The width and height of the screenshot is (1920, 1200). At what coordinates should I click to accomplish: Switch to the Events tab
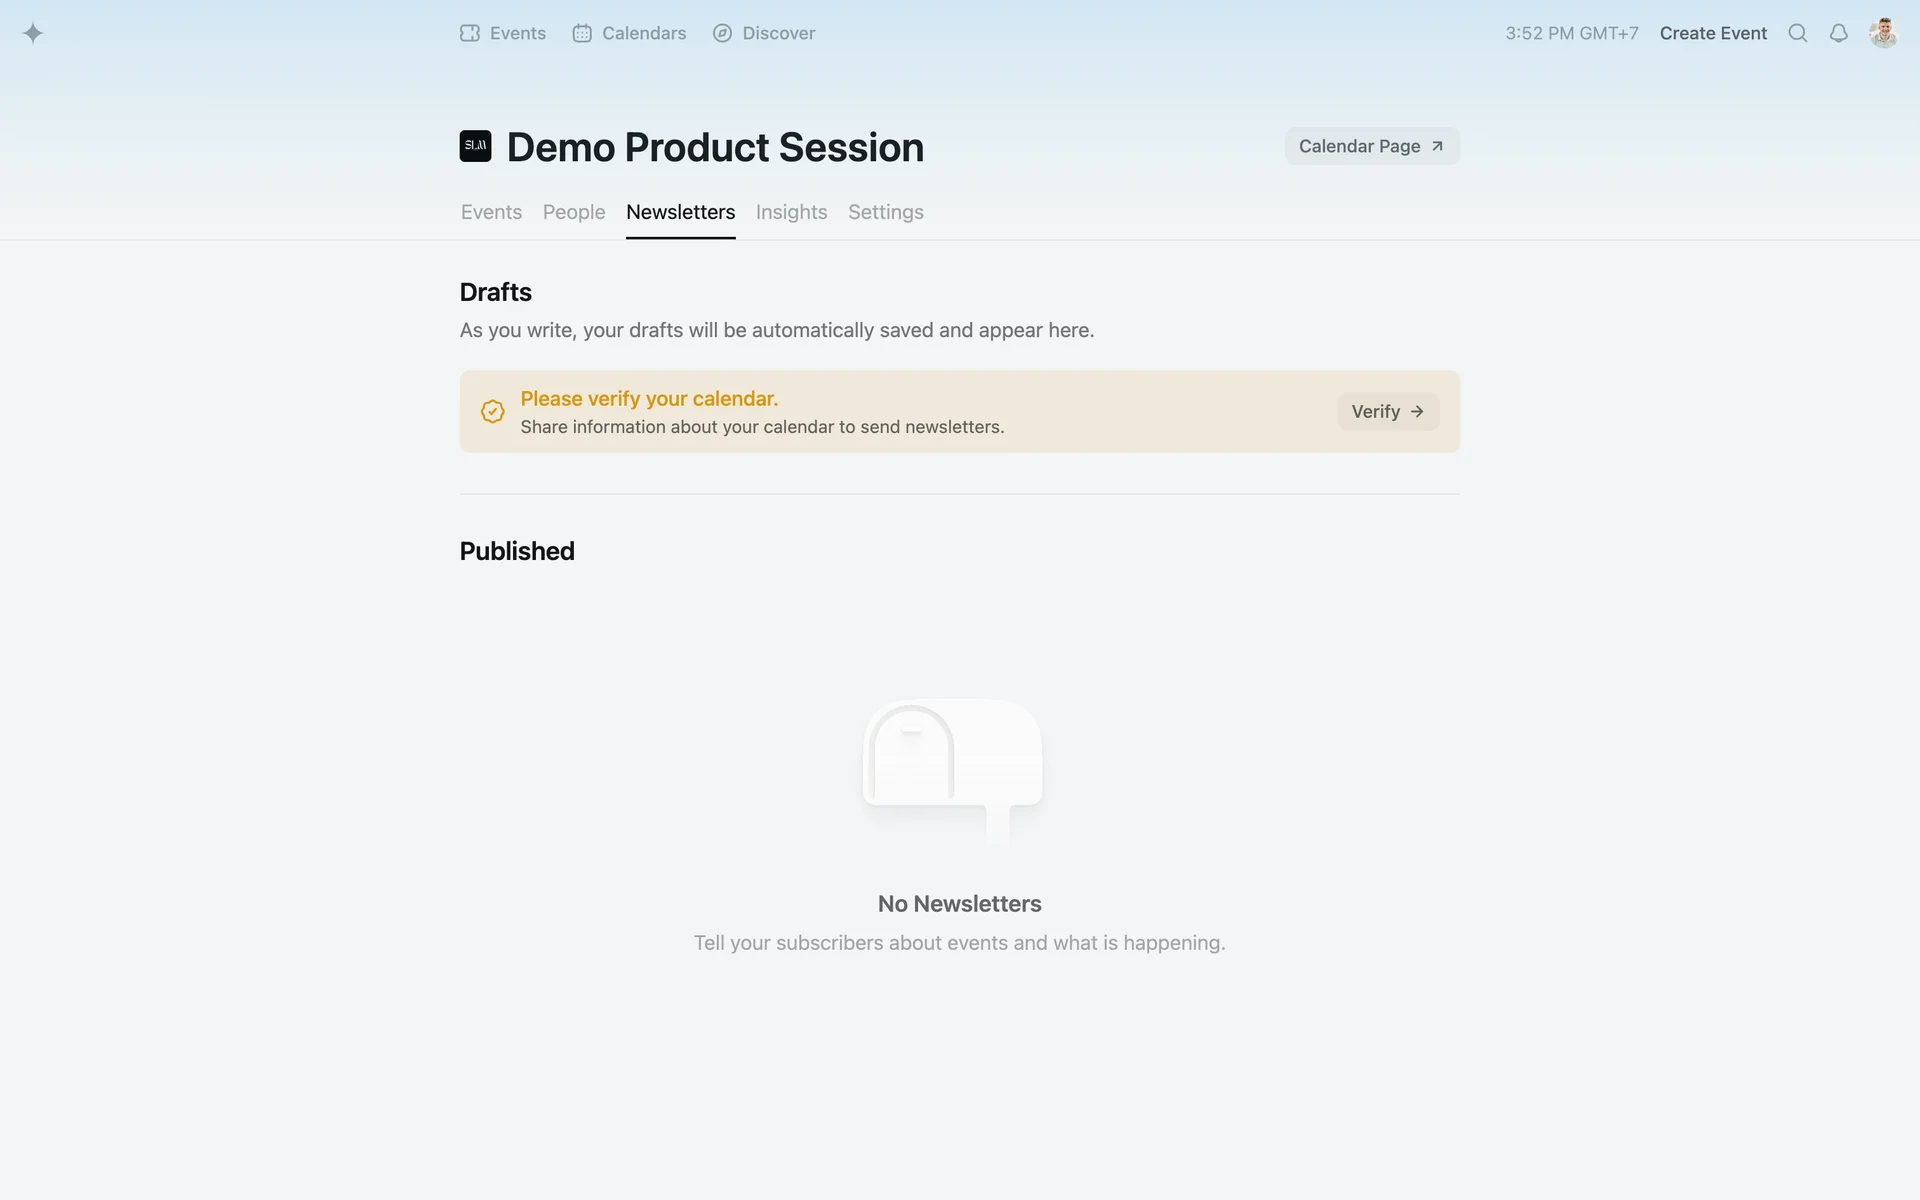[x=491, y=212]
